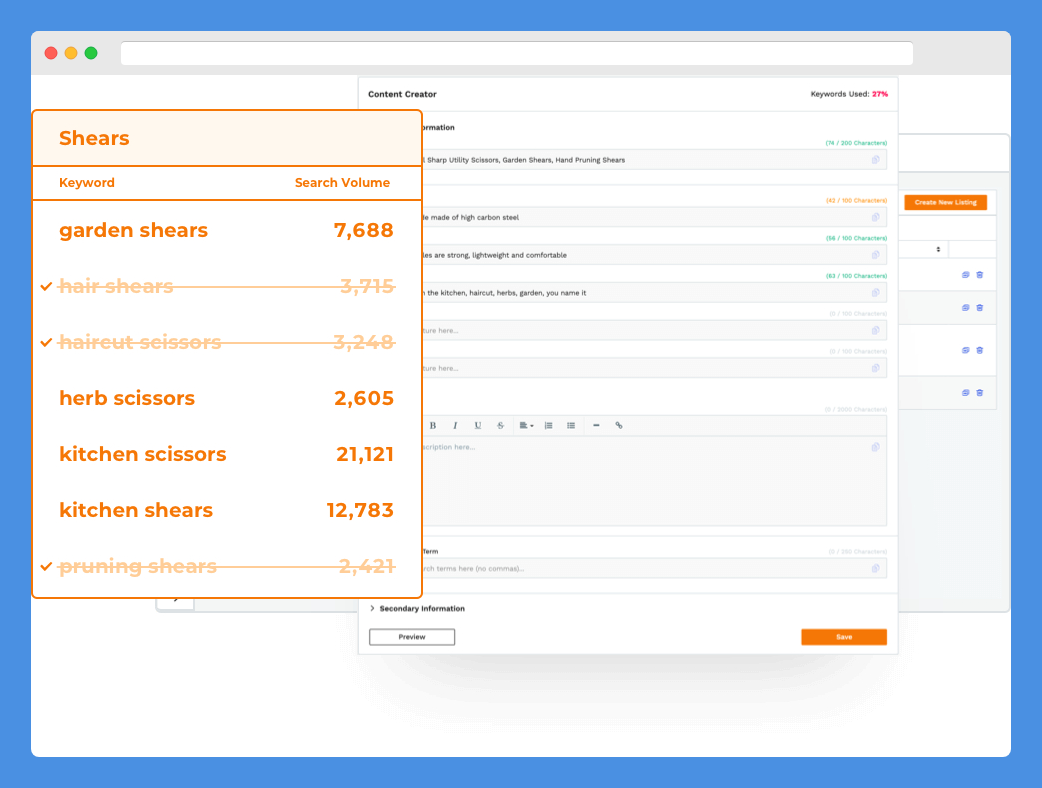Viewport: 1042px width, 788px height.
Task: Focus the browser address bar
Action: tap(517, 53)
